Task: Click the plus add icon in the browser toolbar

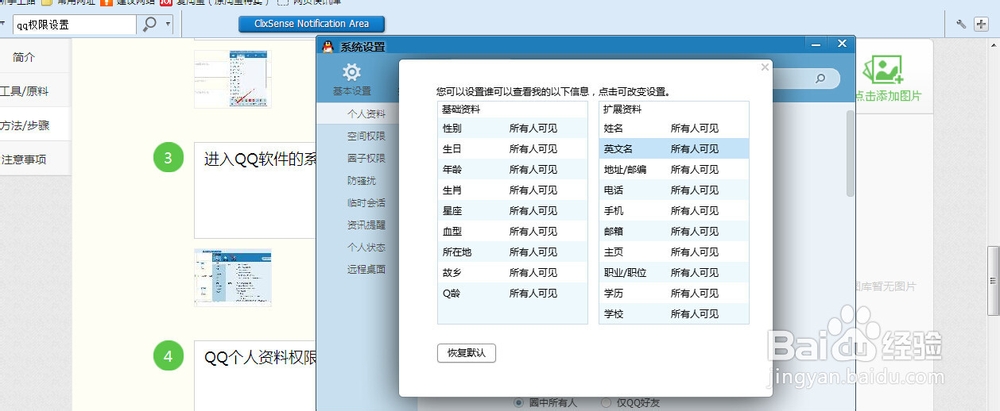Action: tap(981, 24)
